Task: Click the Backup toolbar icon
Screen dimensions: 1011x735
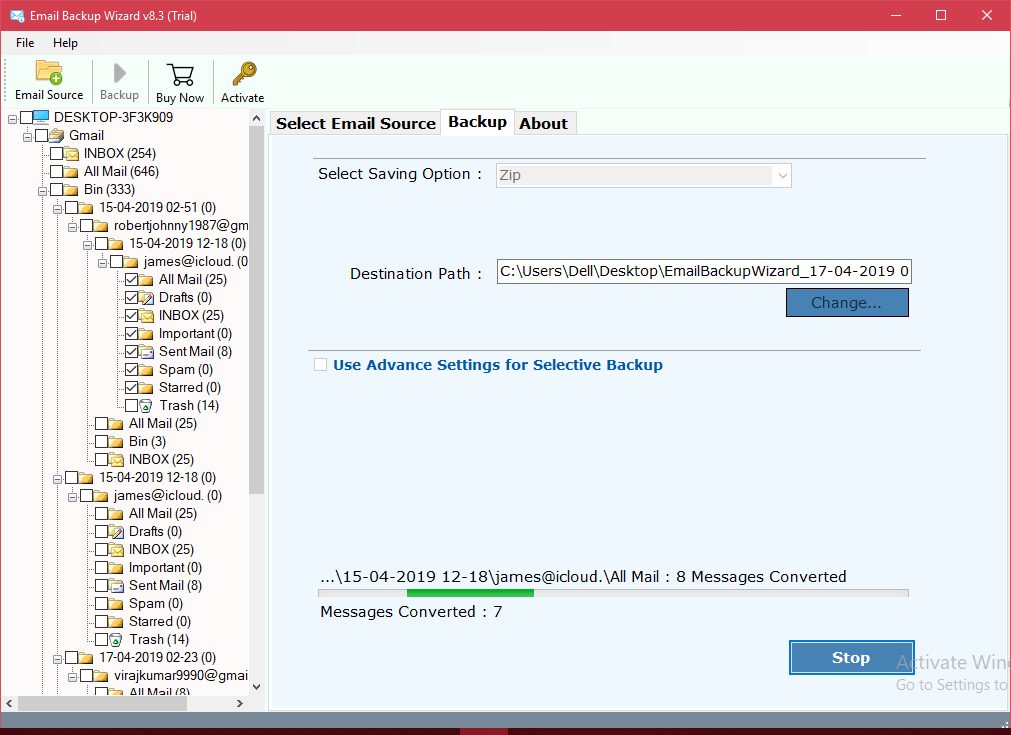Action: [x=119, y=74]
